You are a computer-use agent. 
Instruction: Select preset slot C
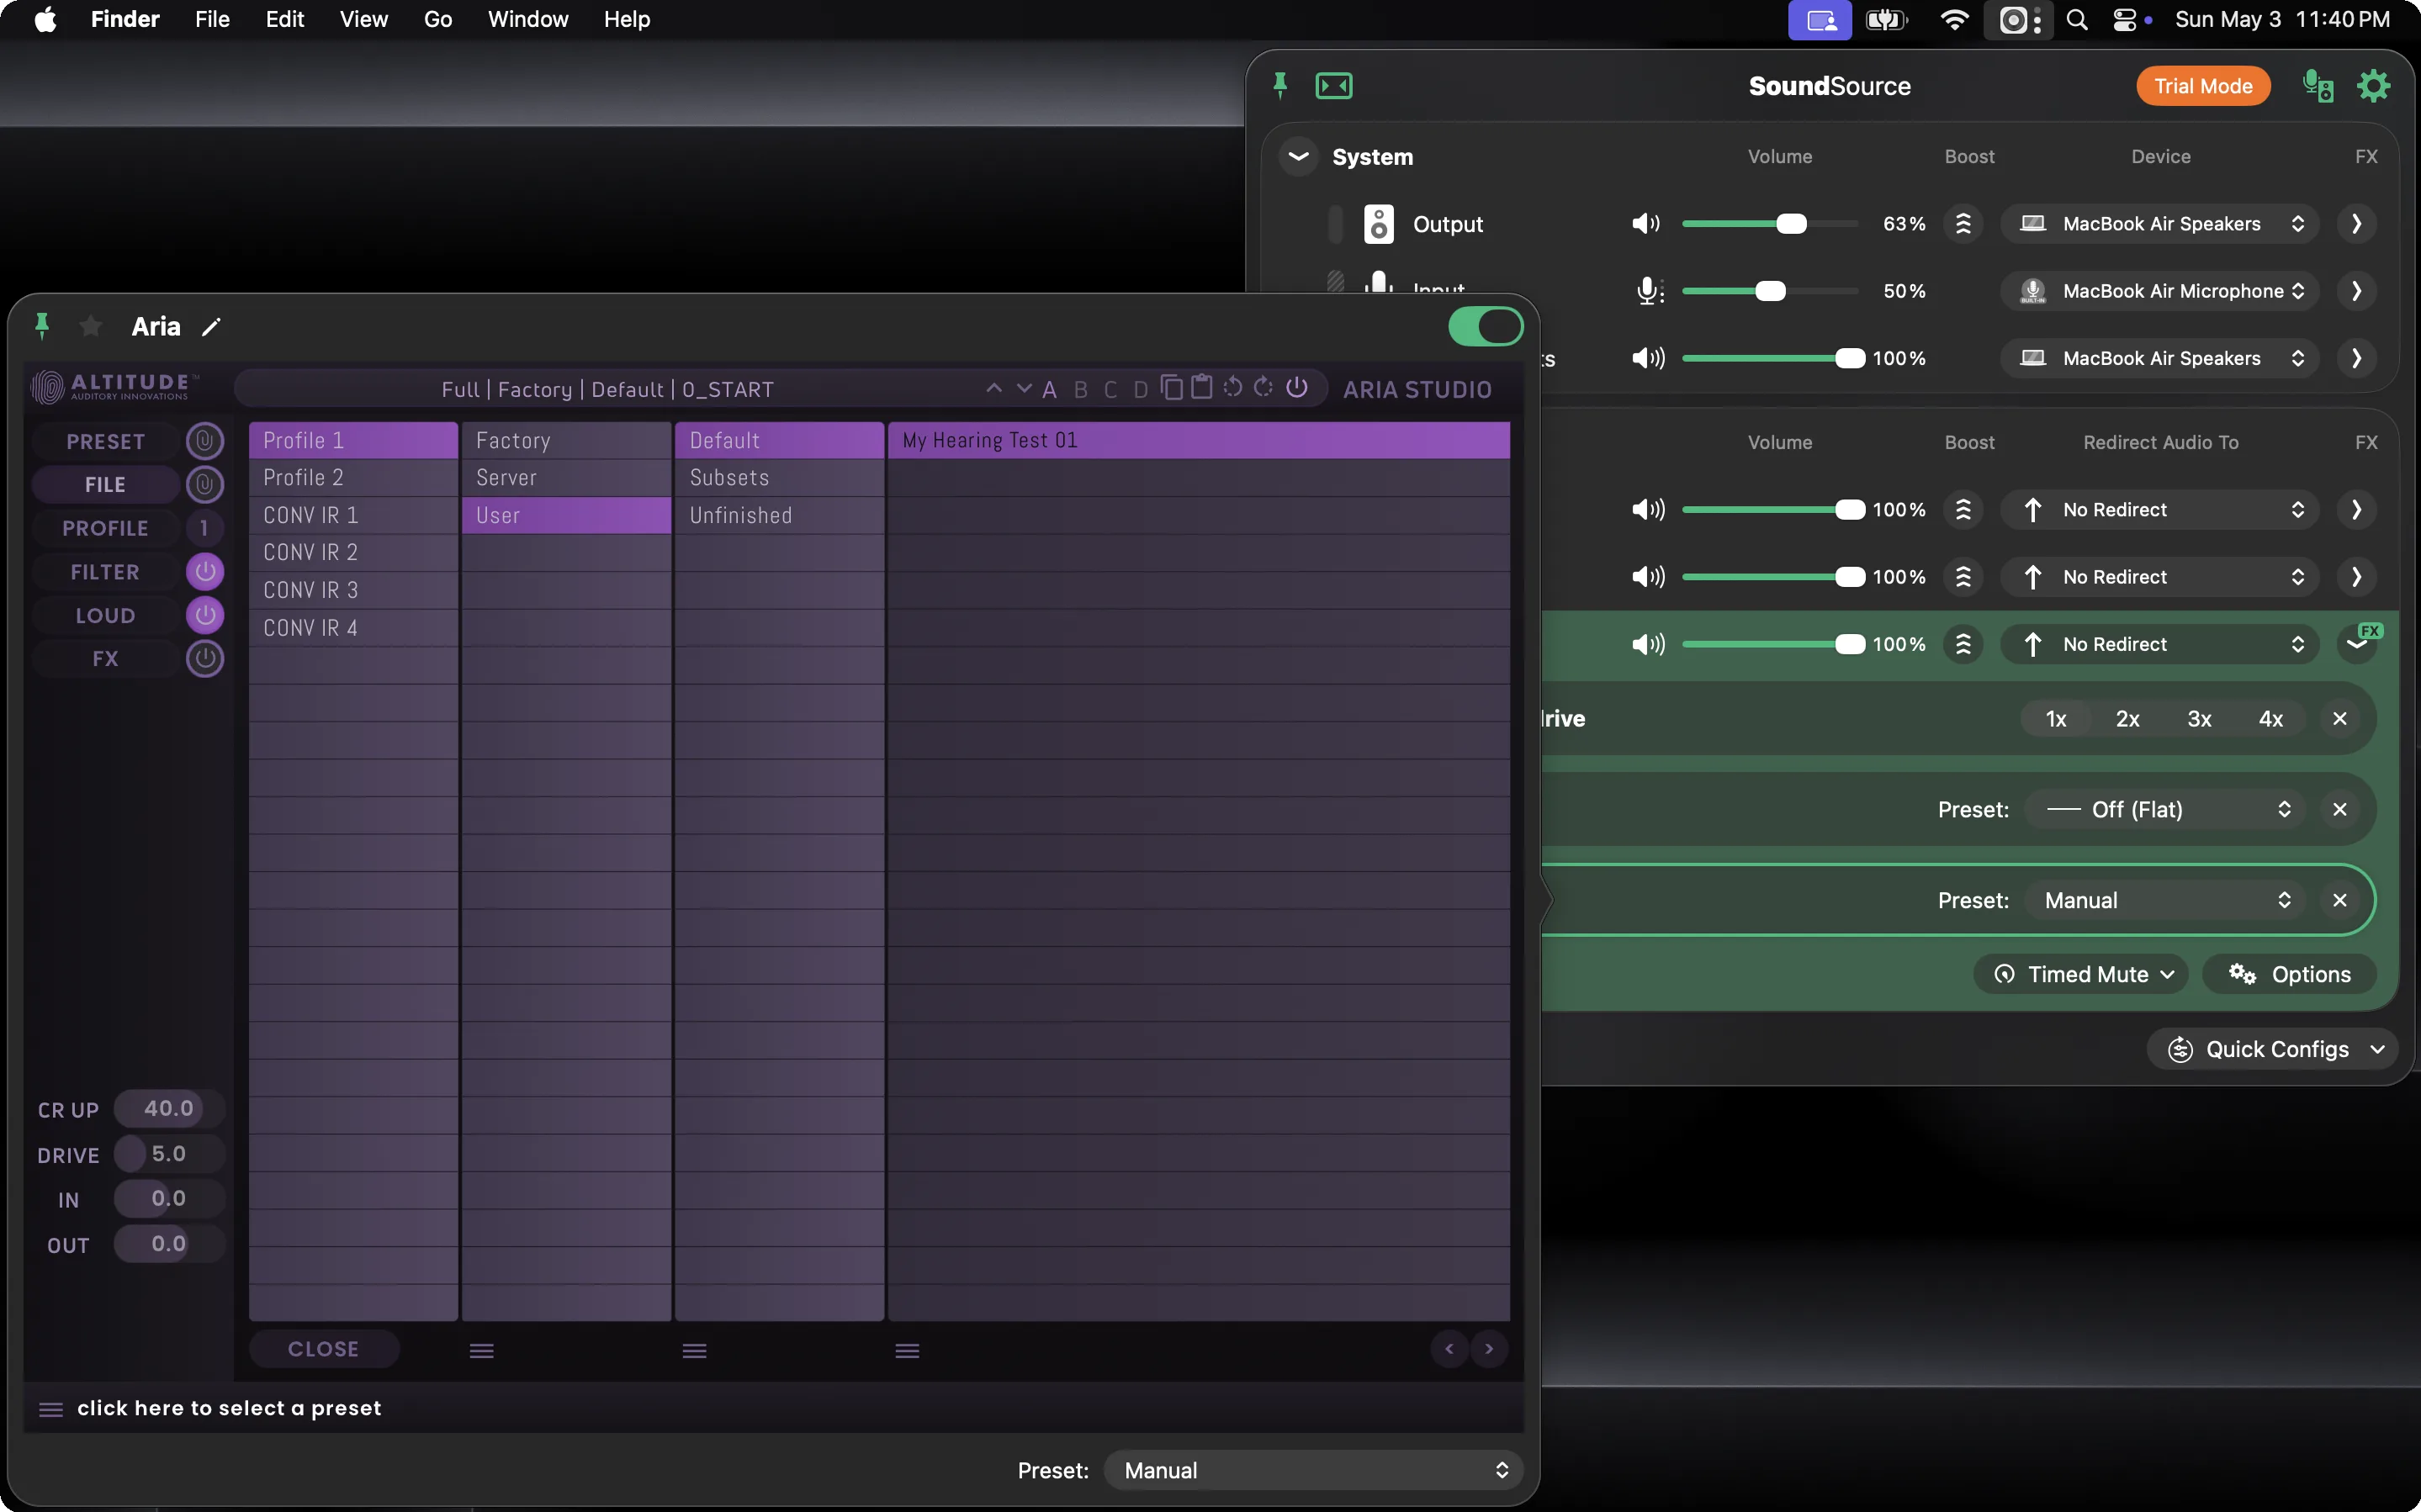[1110, 390]
